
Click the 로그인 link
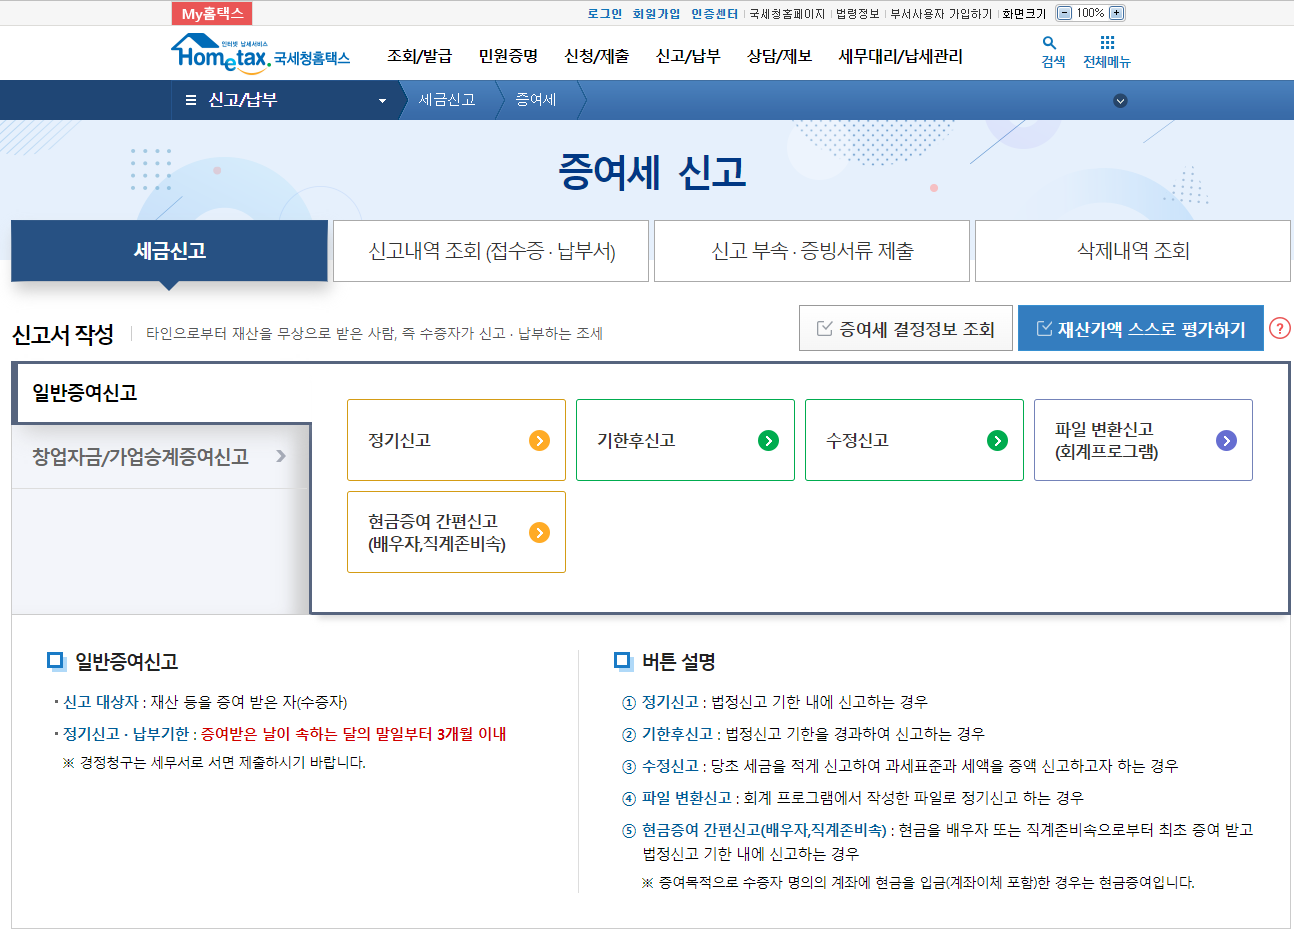coord(604,13)
